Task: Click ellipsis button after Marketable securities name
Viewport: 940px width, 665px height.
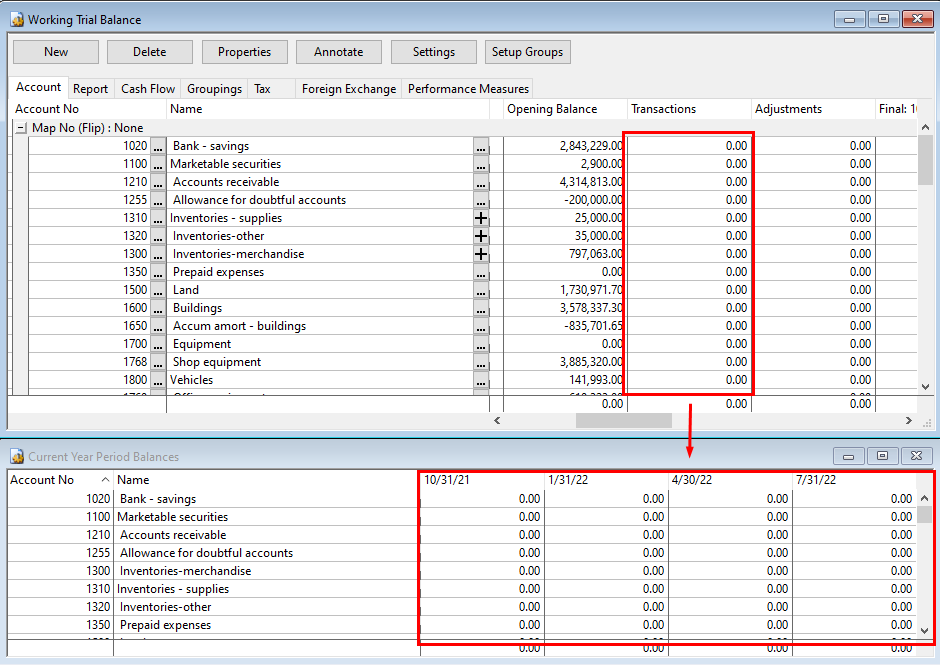Action: (481, 164)
